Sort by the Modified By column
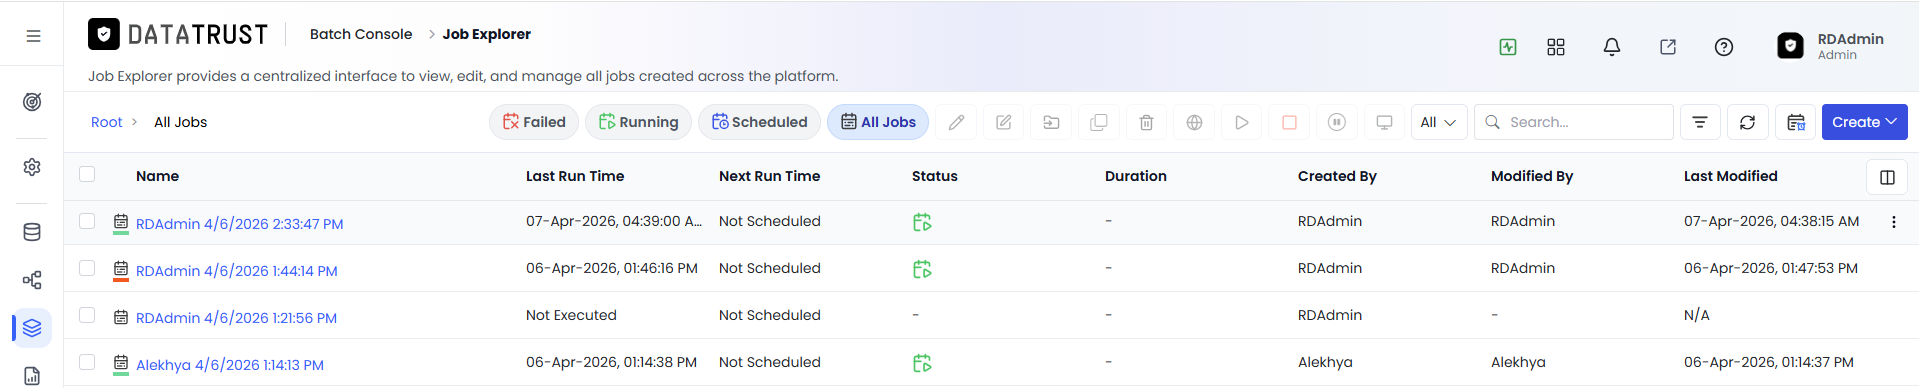Viewport: 1919px width, 388px height. coord(1532,176)
